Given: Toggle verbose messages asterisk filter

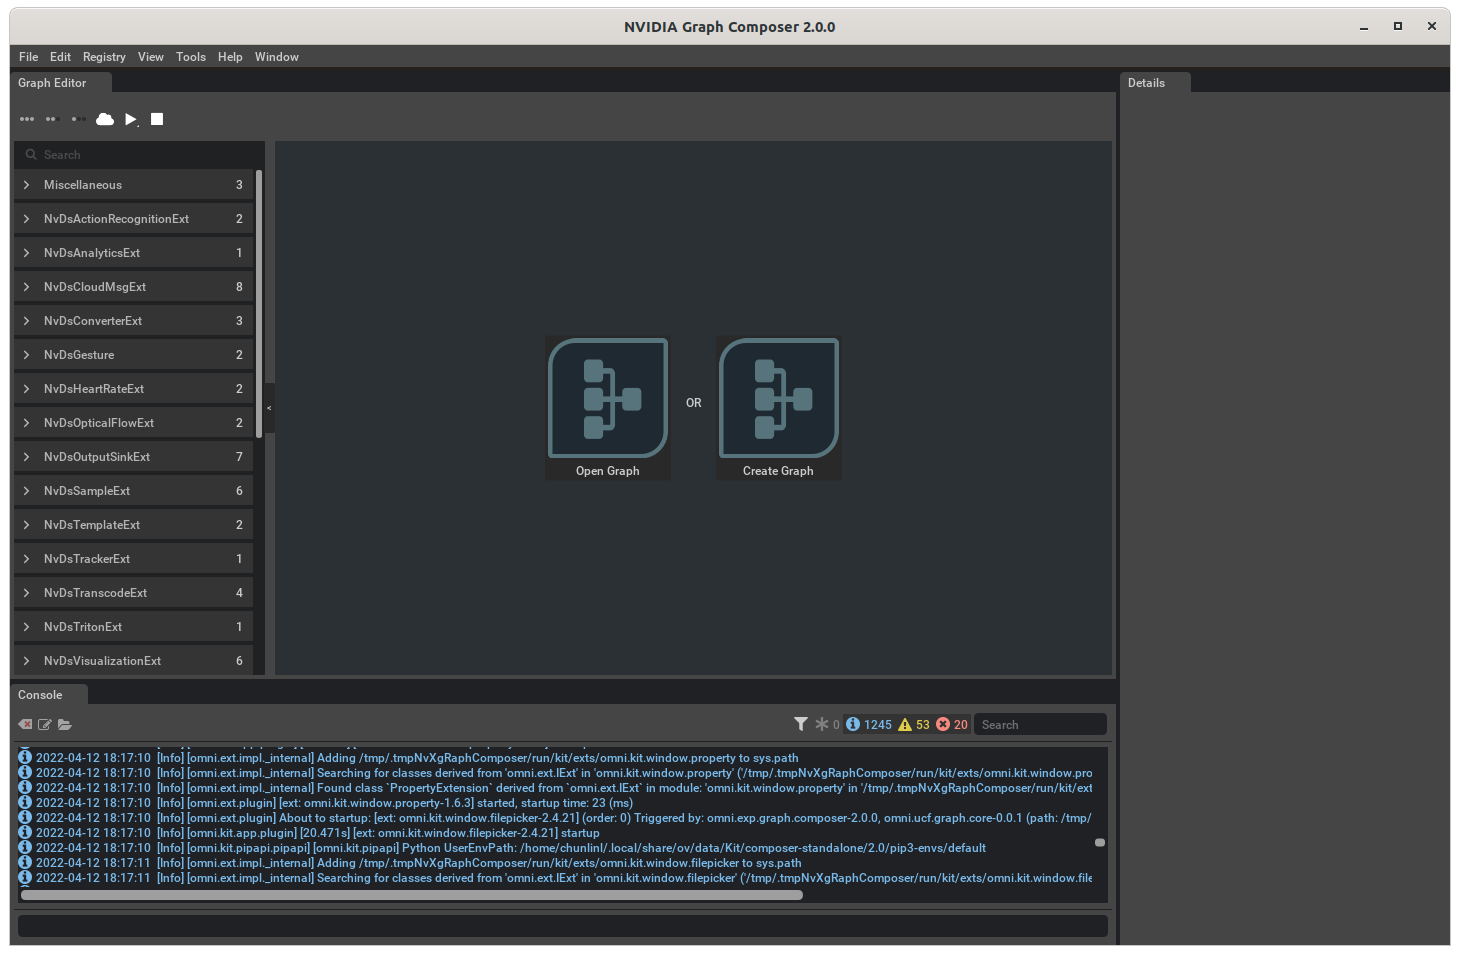Looking at the screenshot, I should (x=827, y=724).
